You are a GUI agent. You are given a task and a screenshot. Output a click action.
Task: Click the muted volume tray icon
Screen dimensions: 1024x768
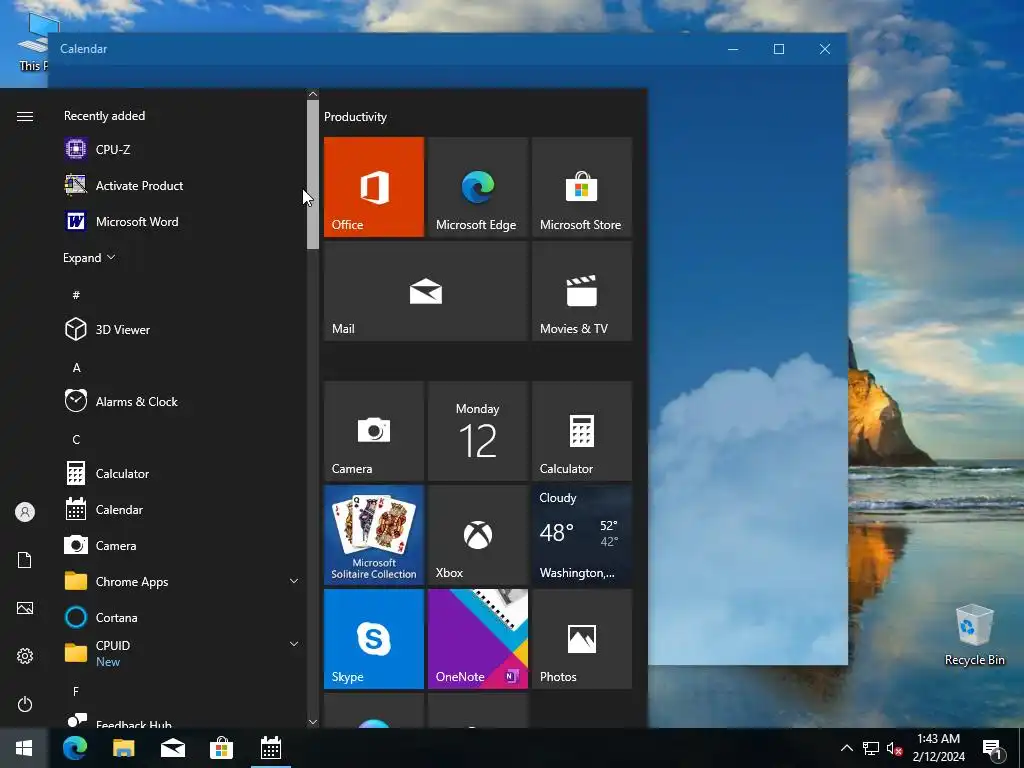894,748
